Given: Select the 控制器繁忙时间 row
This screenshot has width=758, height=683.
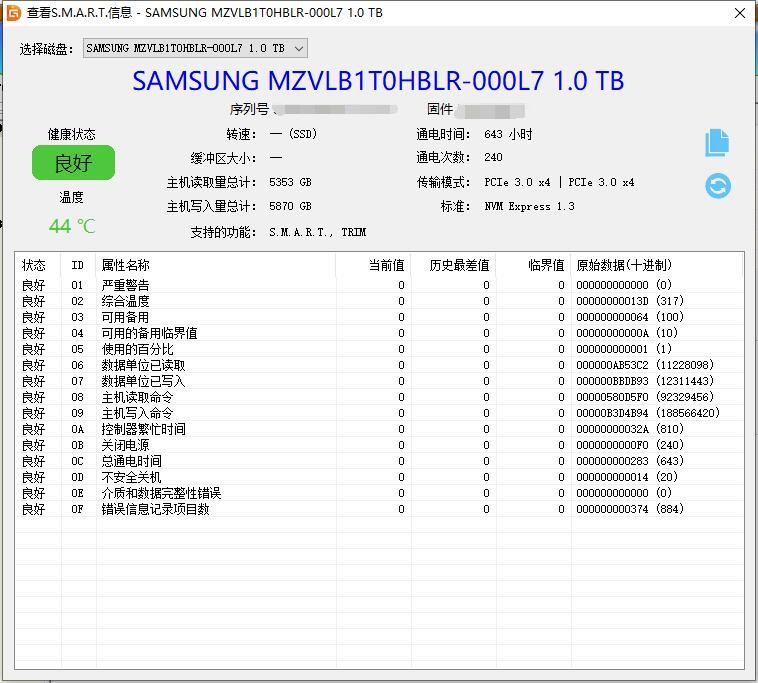Looking at the screenshot, I should (379, 429).
